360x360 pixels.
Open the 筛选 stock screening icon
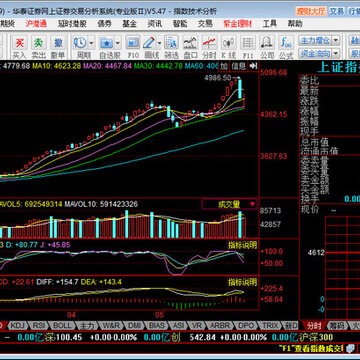pos(171,43)
